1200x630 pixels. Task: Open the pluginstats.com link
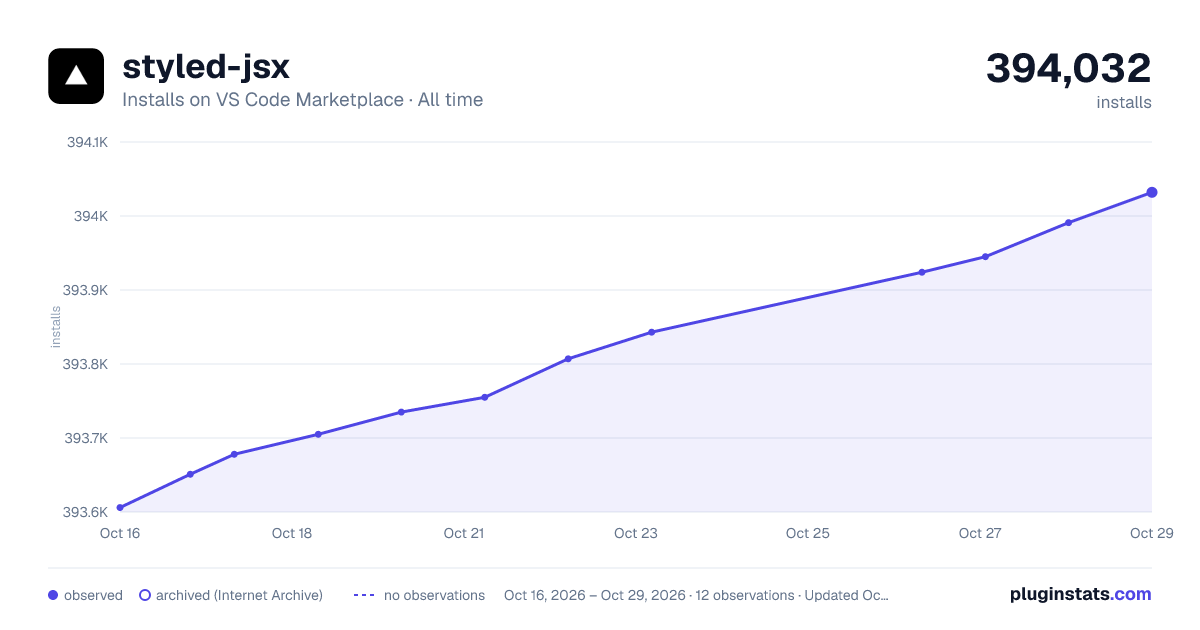[x=1081, y=594]
